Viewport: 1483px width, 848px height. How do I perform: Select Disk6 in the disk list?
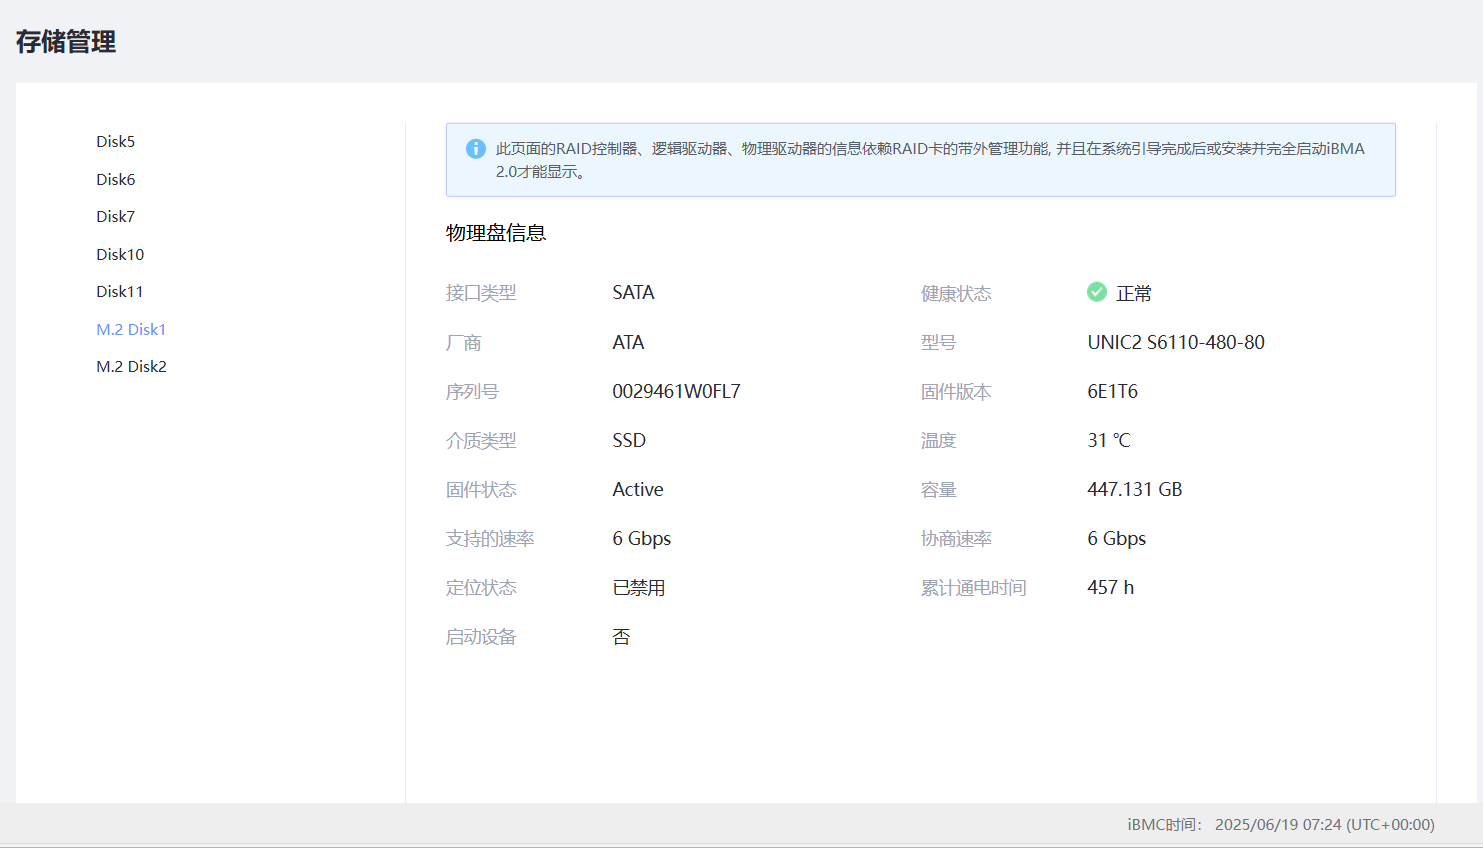coord(115,180)
